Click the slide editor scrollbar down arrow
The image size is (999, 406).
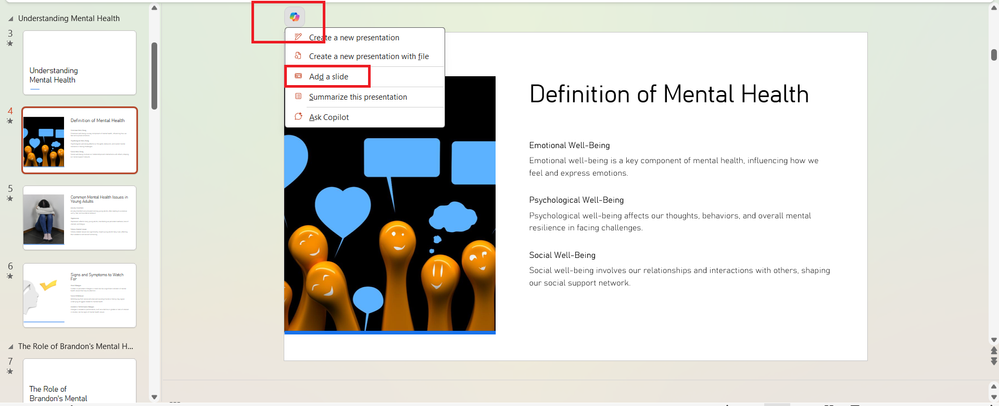(x=994, y=341)
